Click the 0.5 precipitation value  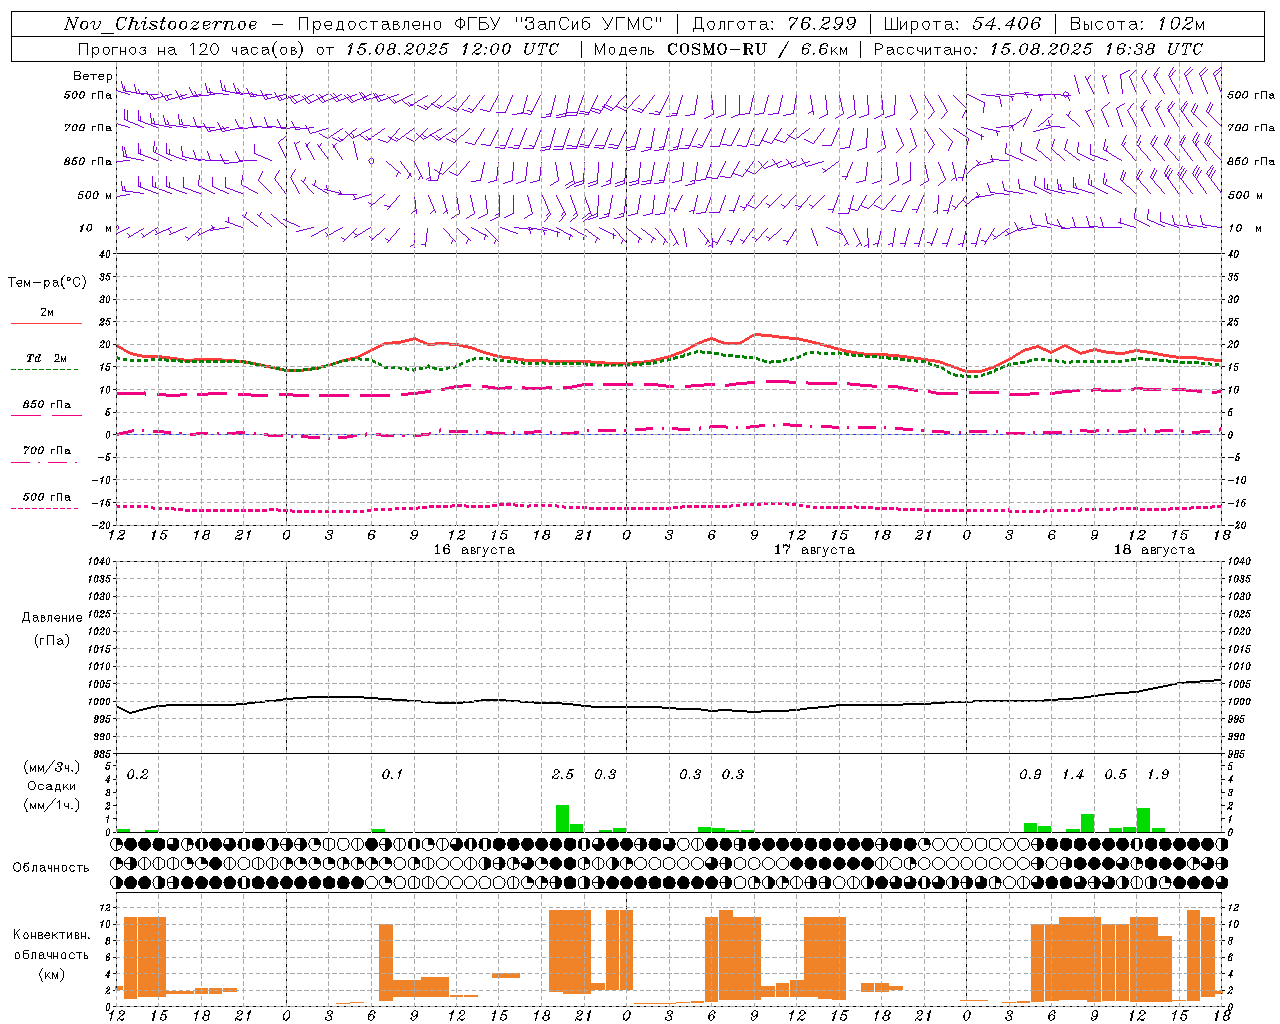[x=1116, y=775]
